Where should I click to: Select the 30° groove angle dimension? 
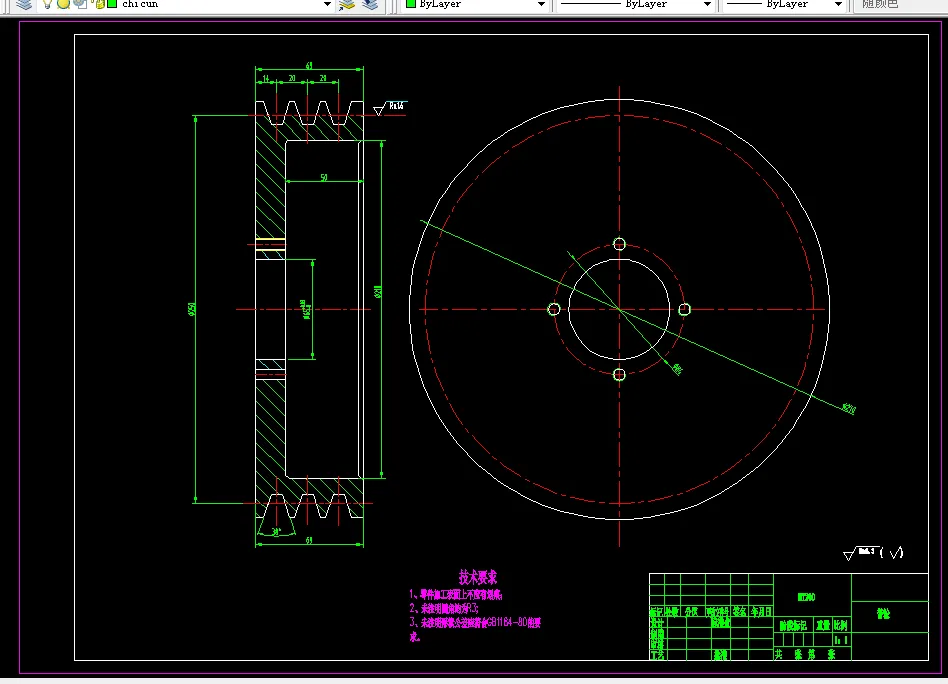point(276,532)
